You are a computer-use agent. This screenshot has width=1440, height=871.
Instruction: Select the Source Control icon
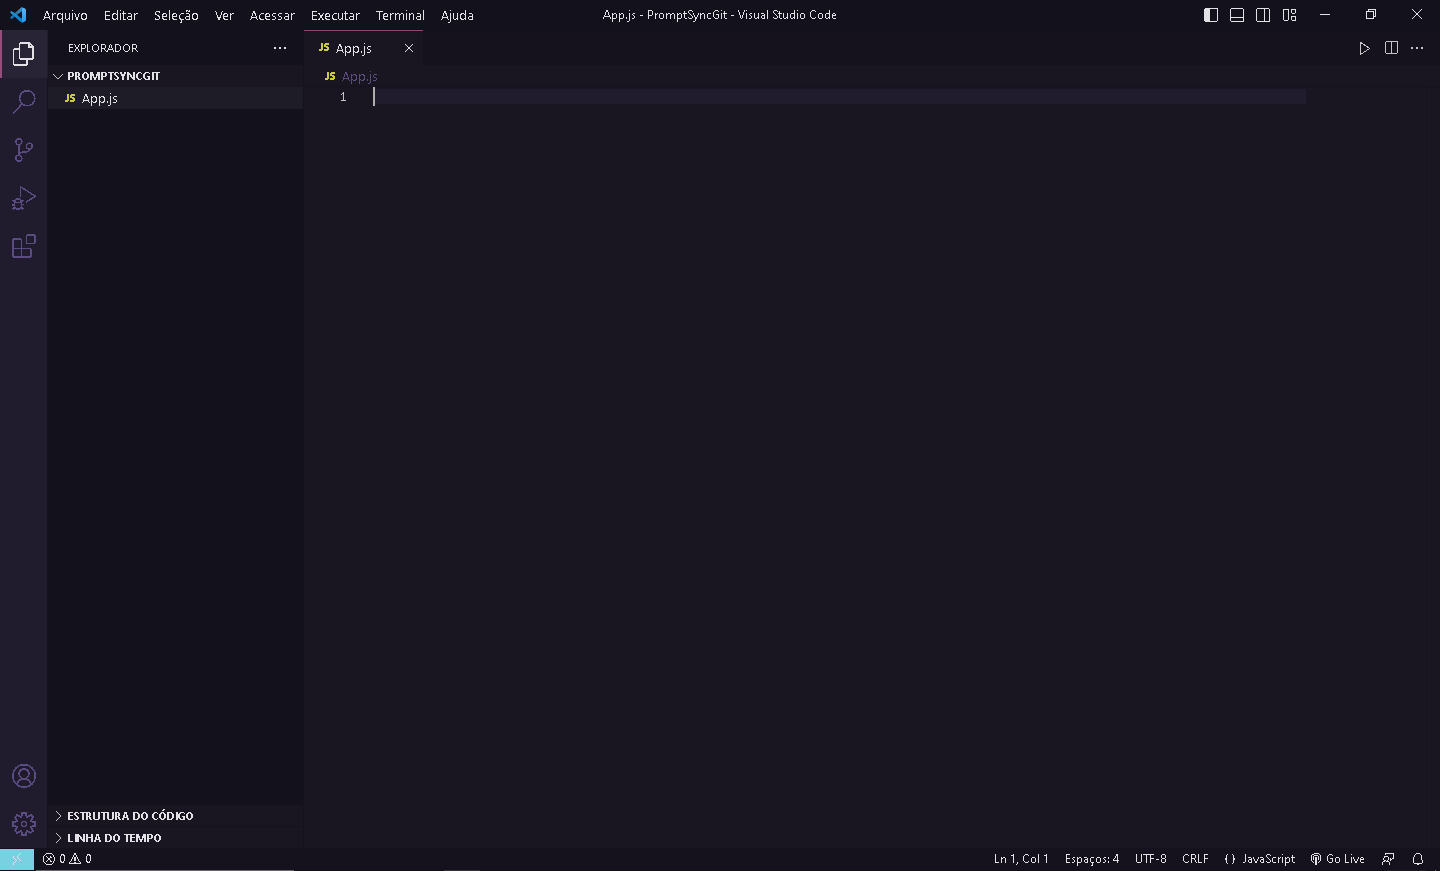24,149
